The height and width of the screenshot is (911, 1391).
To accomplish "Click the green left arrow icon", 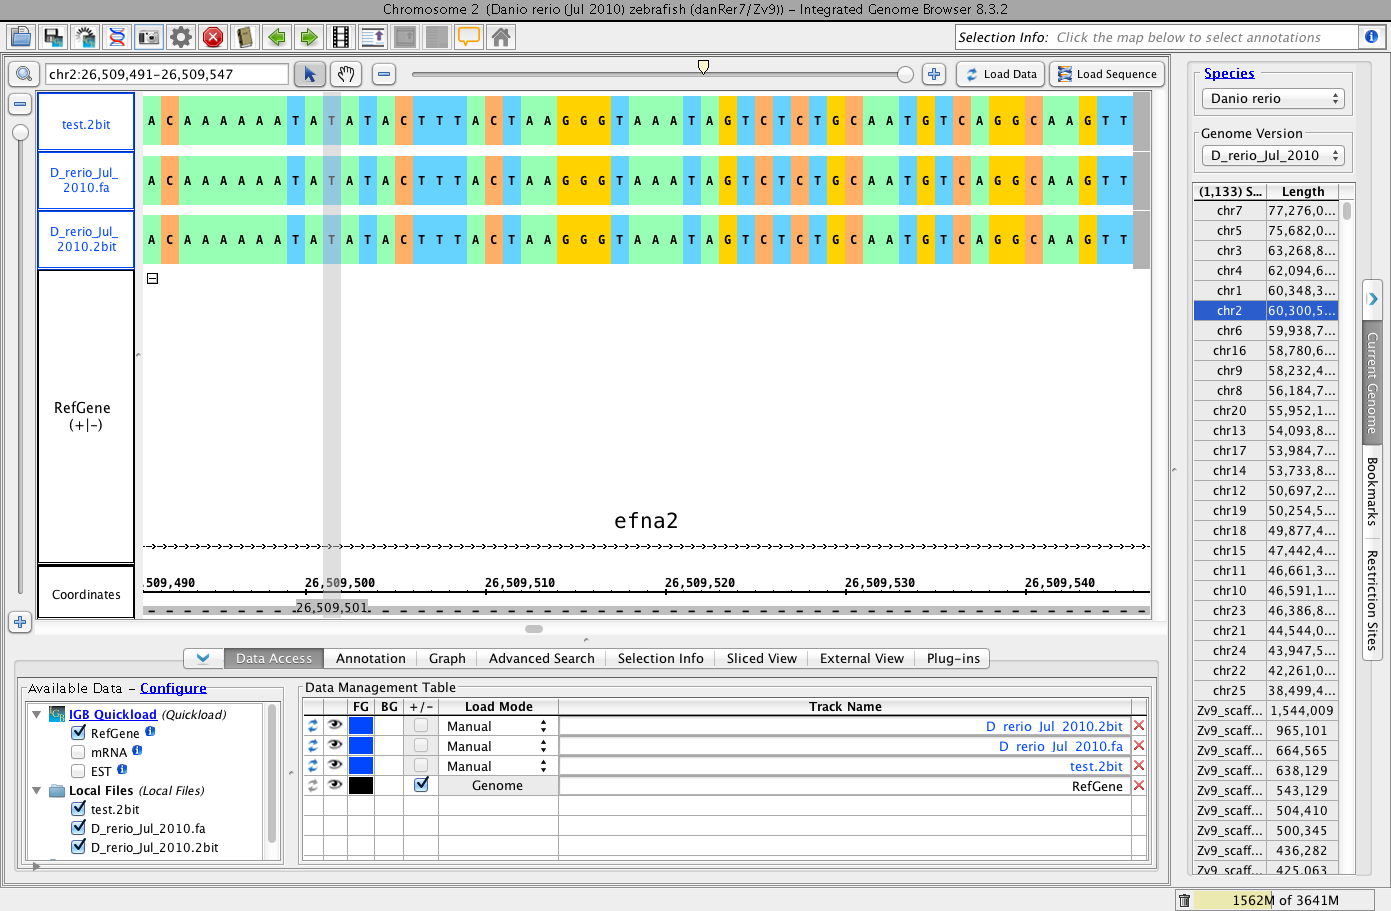I will coord(277,38).
